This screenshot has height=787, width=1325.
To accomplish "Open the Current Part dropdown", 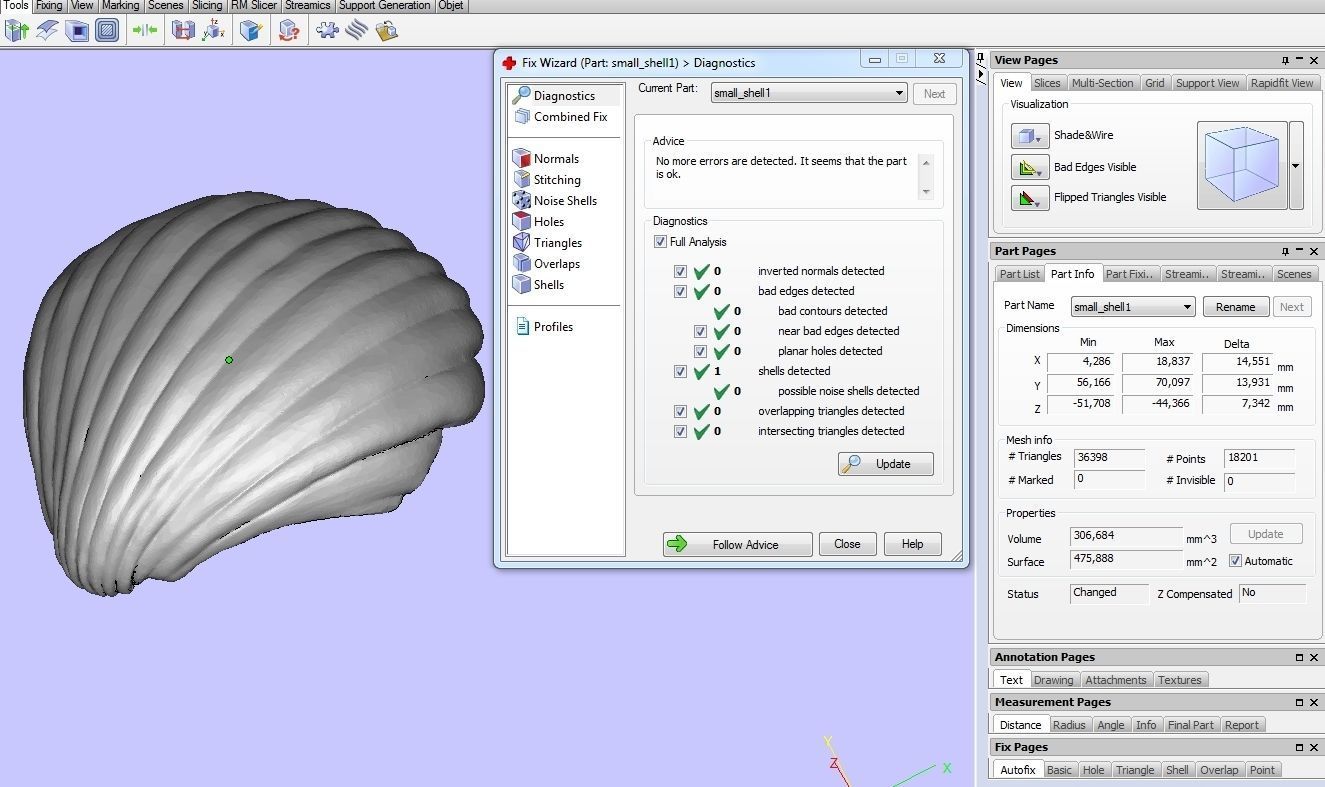I will [808, 93].
